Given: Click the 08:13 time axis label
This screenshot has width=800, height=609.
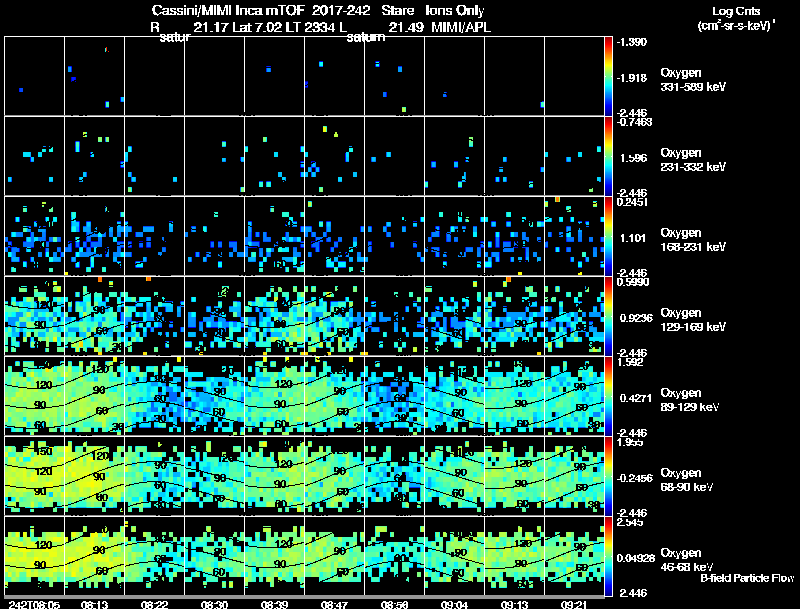Looking at the screenshot, I should pyautogui.click(x=94, y=605).
